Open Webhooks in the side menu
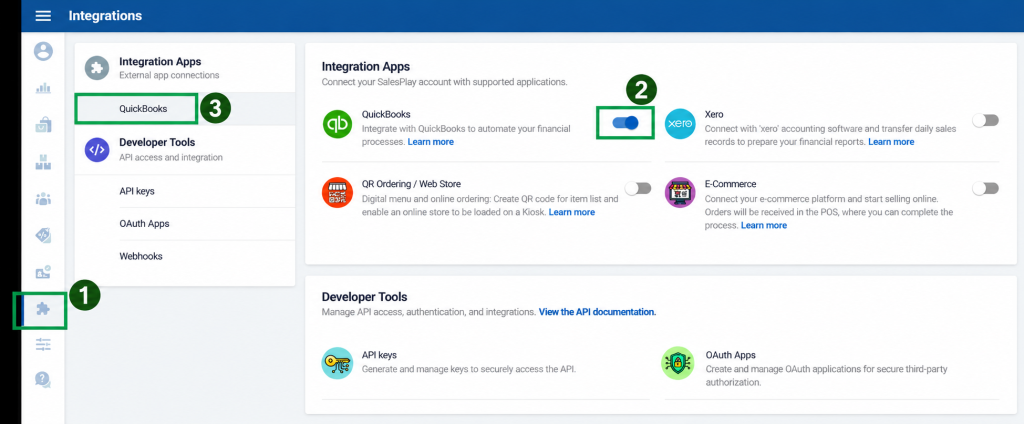This screenshot has height=424, width=1024. 140,256
